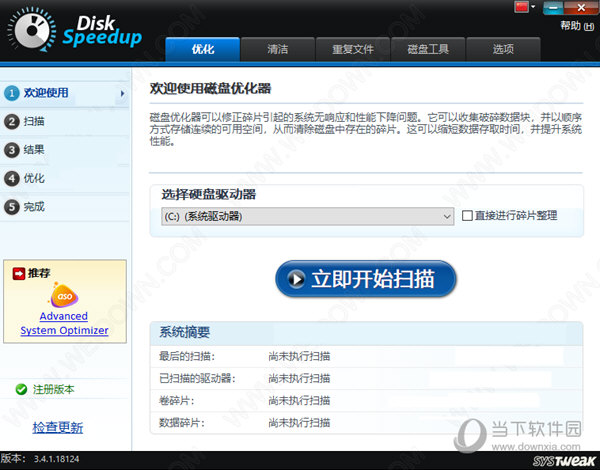This screenshot has height=470, width=600.
Task: Click the 最后的扫描 row label
Action: (187, 357)
